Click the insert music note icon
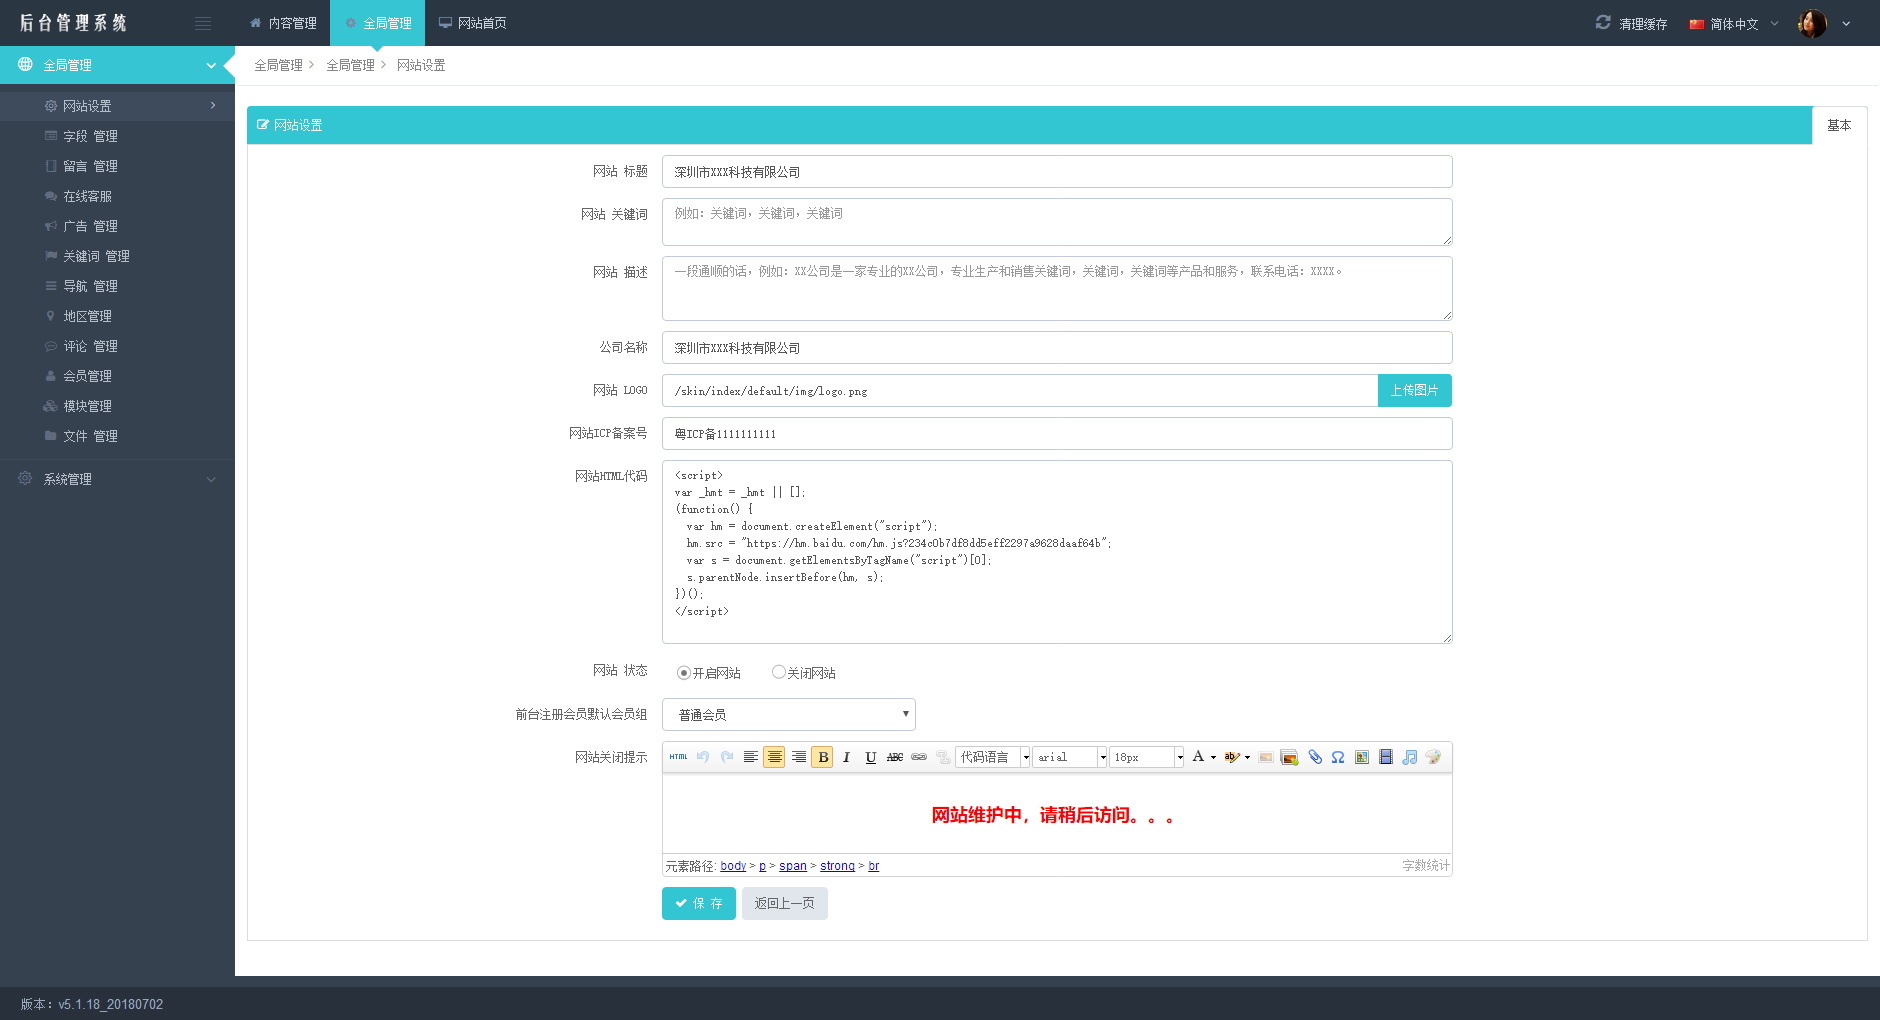This screenshot has height=1020, width=1880. pos(1410,757)
